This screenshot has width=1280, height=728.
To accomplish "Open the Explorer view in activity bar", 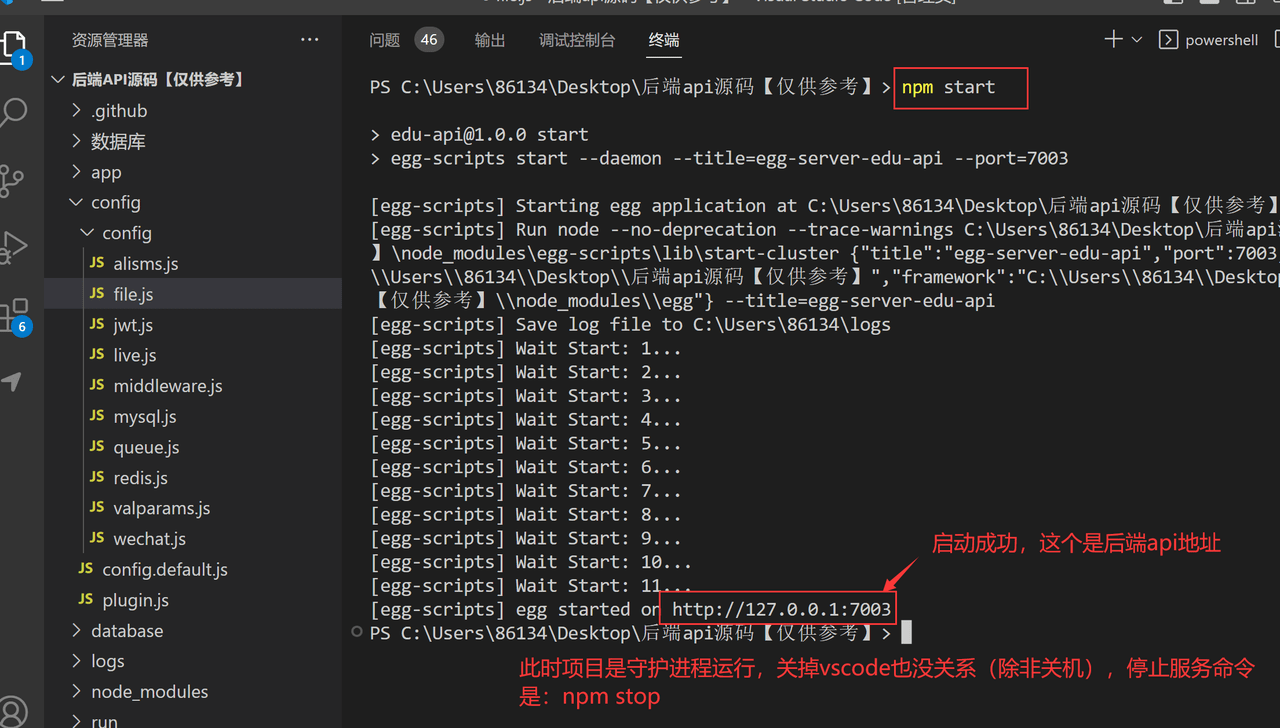I will click(13, 49).
